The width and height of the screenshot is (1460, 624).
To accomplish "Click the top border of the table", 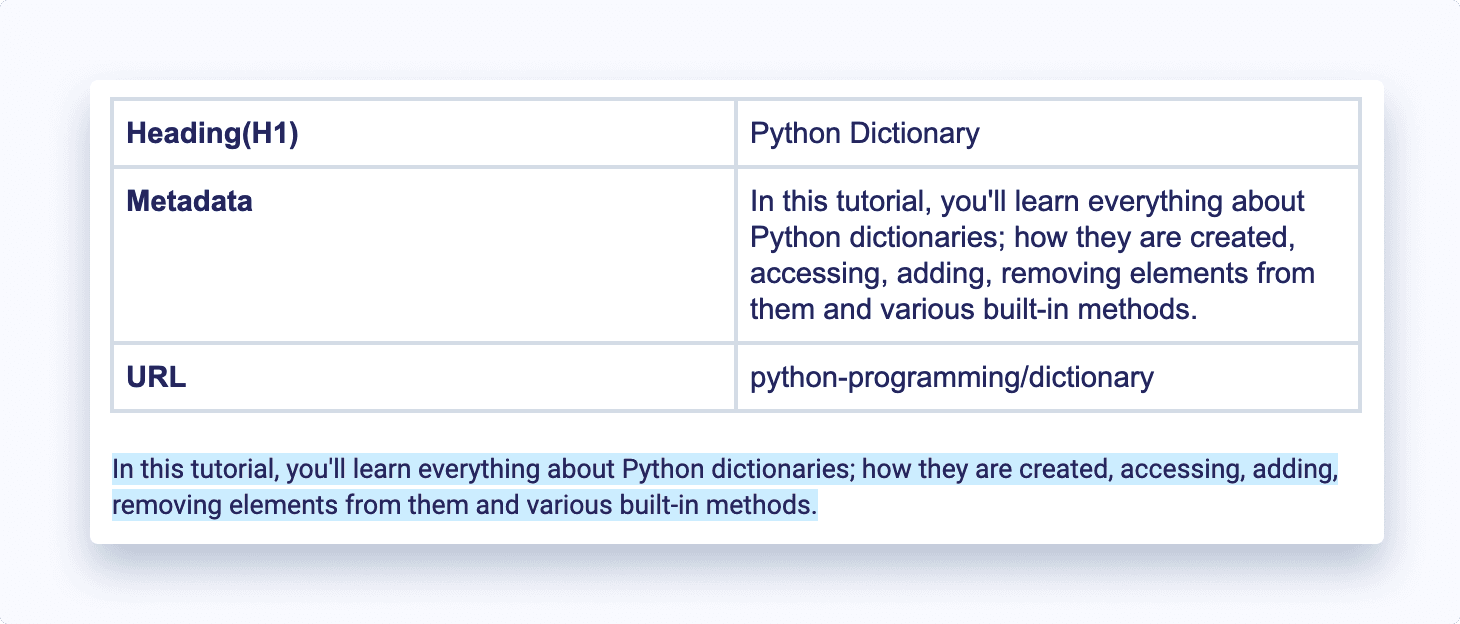I will click(x=735, y=99).
